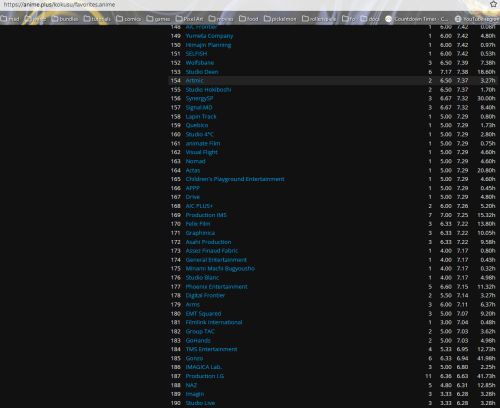500x408 pixels.
Task: Open the Asahi Production link
Action: coord(208,242)
